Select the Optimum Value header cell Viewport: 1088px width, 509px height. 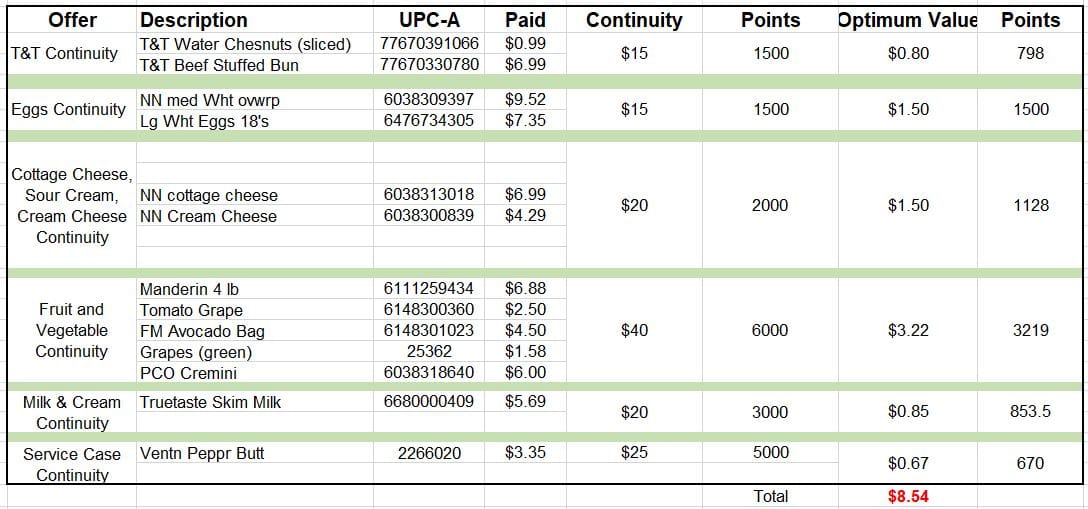907,20
